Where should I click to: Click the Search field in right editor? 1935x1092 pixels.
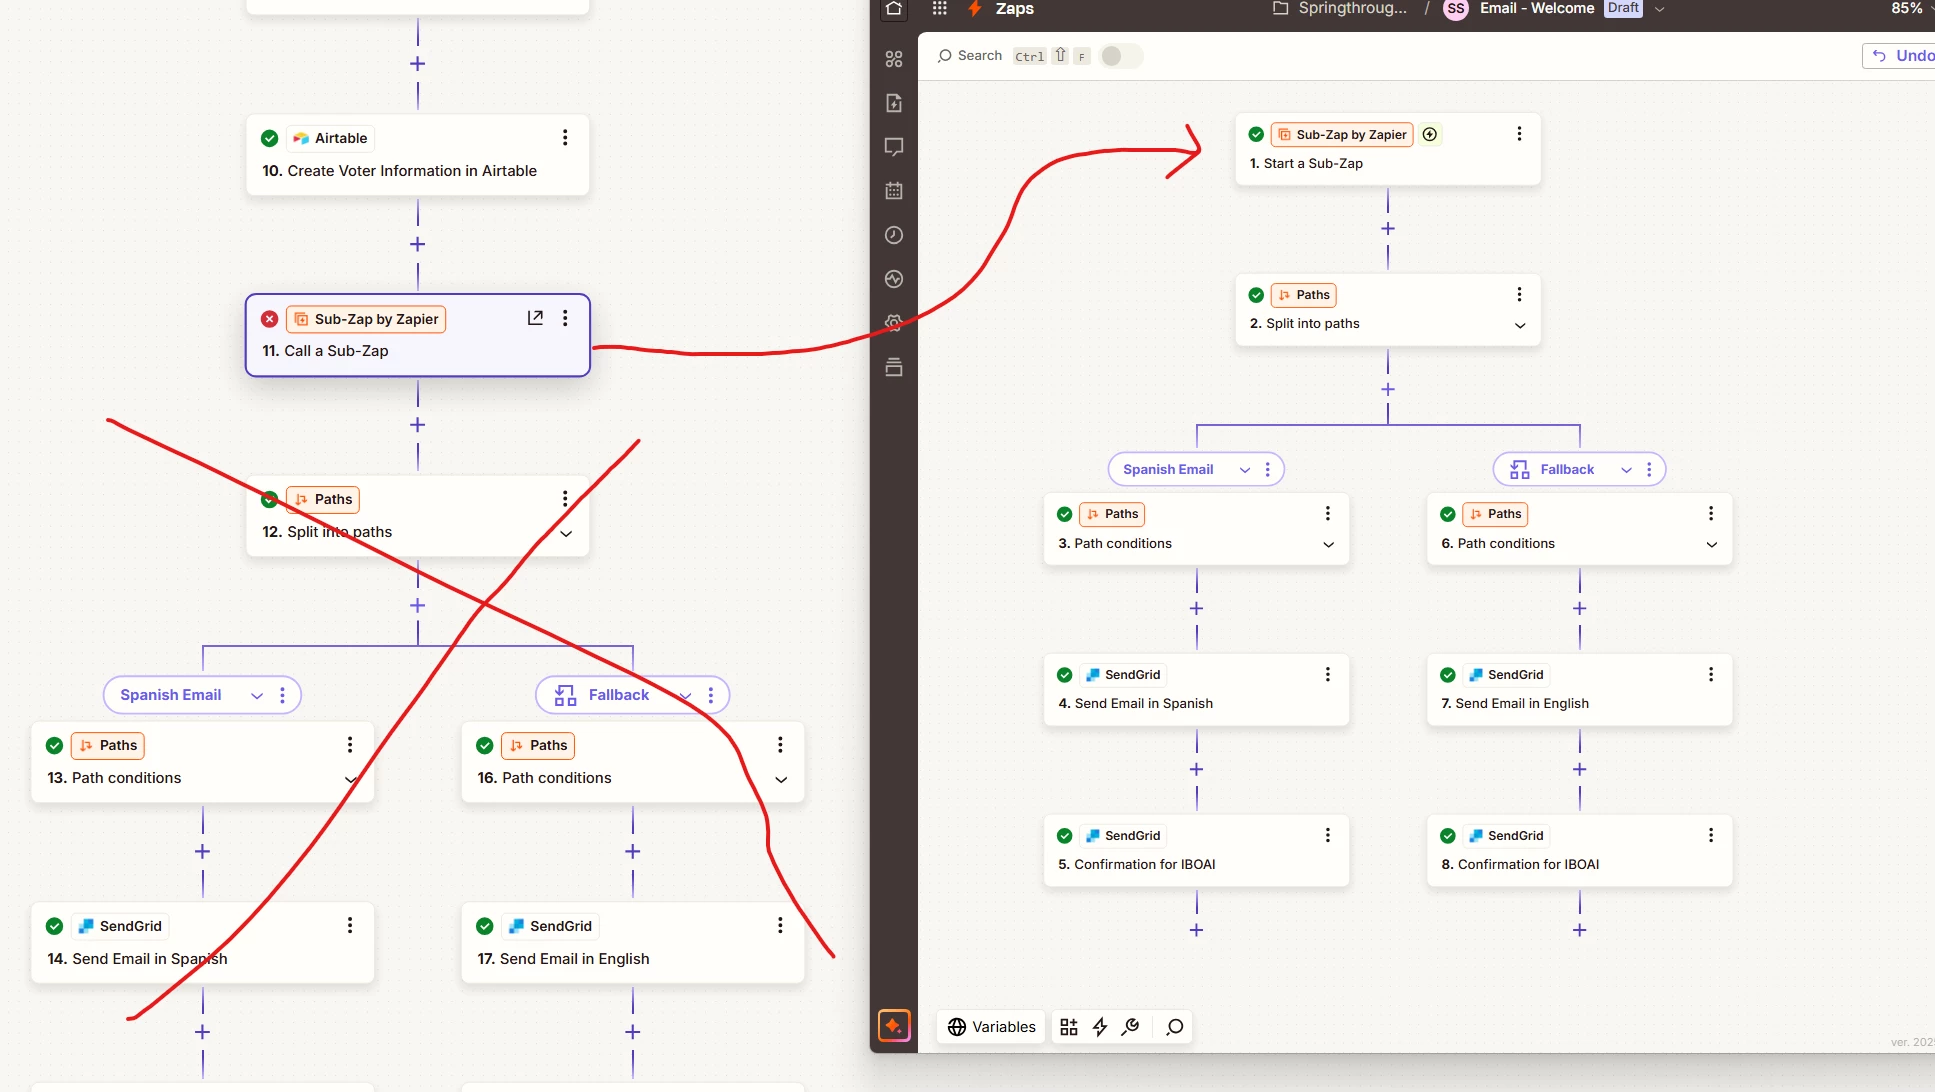[x=969, y=56]
